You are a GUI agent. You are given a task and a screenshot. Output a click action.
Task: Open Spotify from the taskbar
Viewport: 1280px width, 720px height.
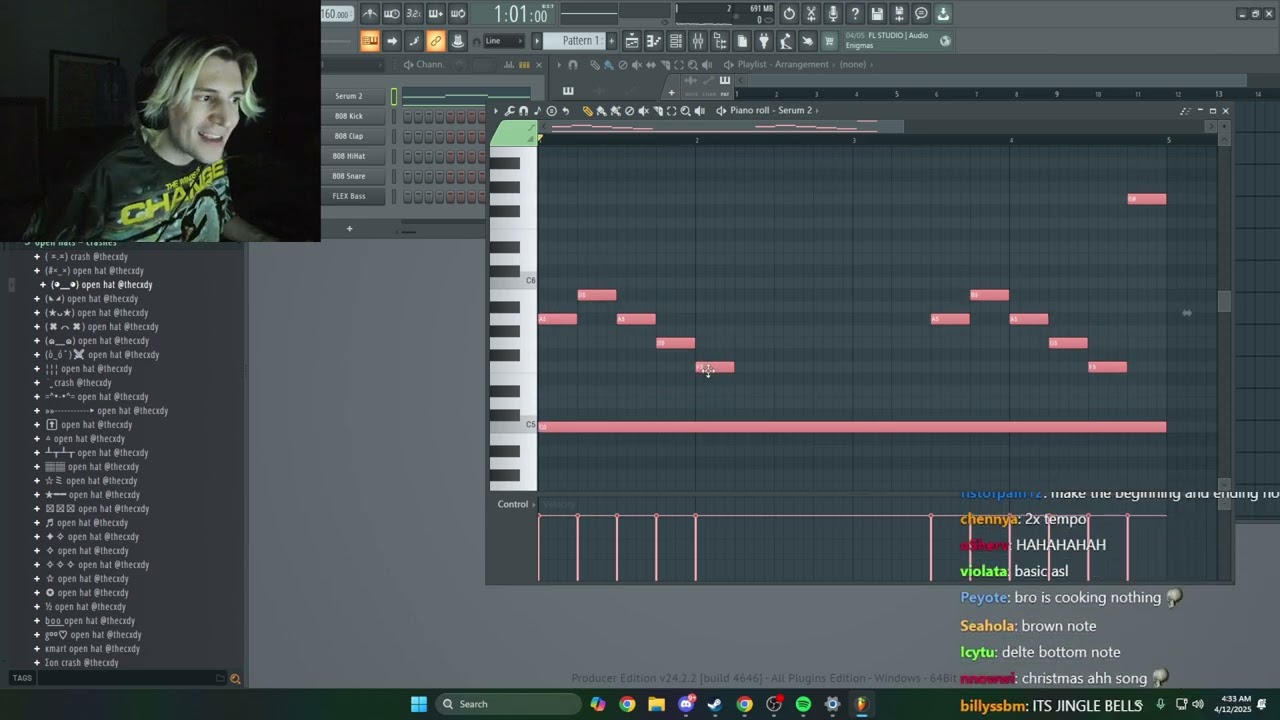(803, 704)
